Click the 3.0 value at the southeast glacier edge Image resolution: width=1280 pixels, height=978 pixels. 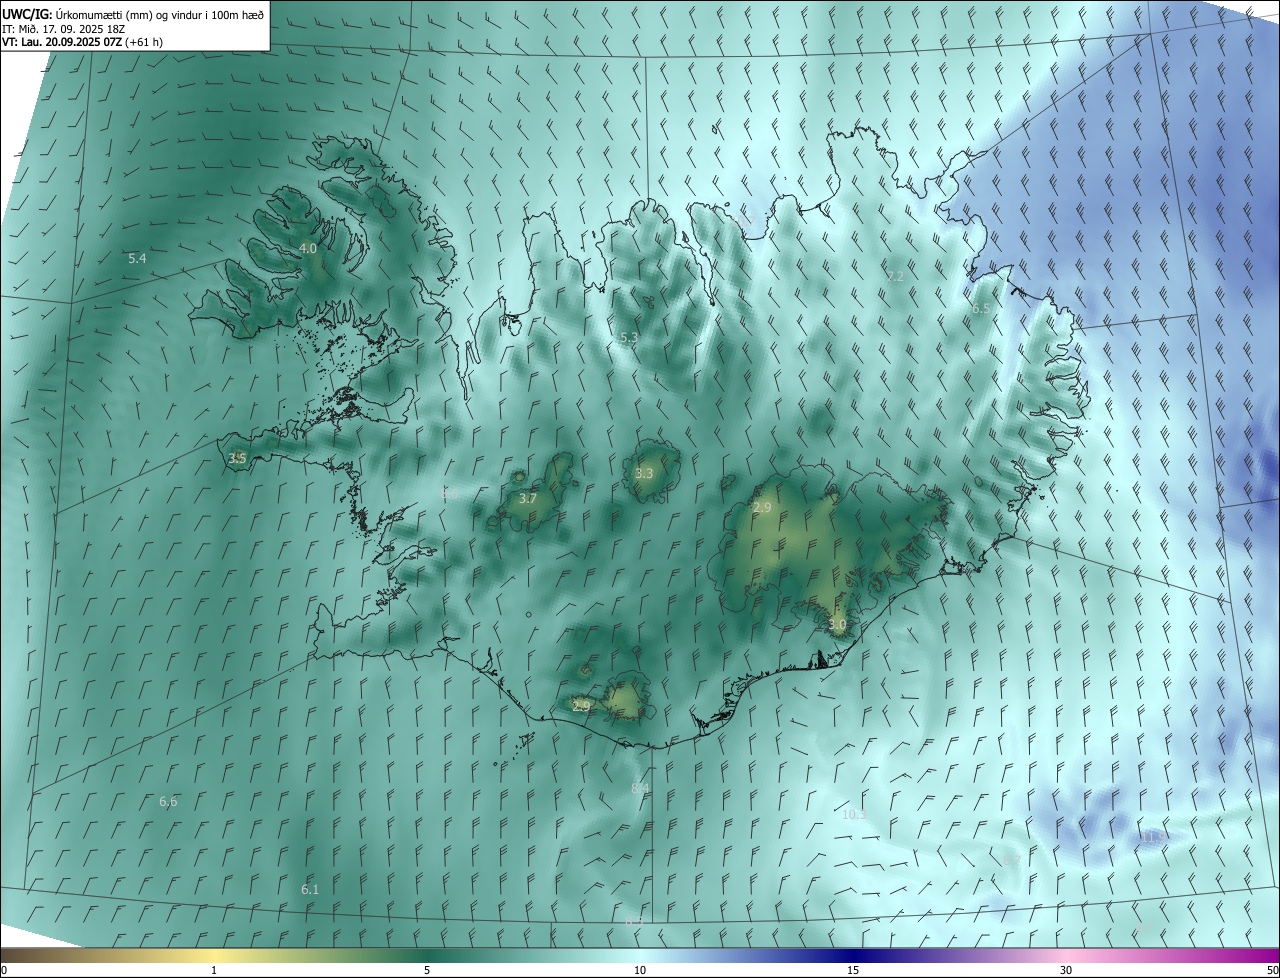837,625
